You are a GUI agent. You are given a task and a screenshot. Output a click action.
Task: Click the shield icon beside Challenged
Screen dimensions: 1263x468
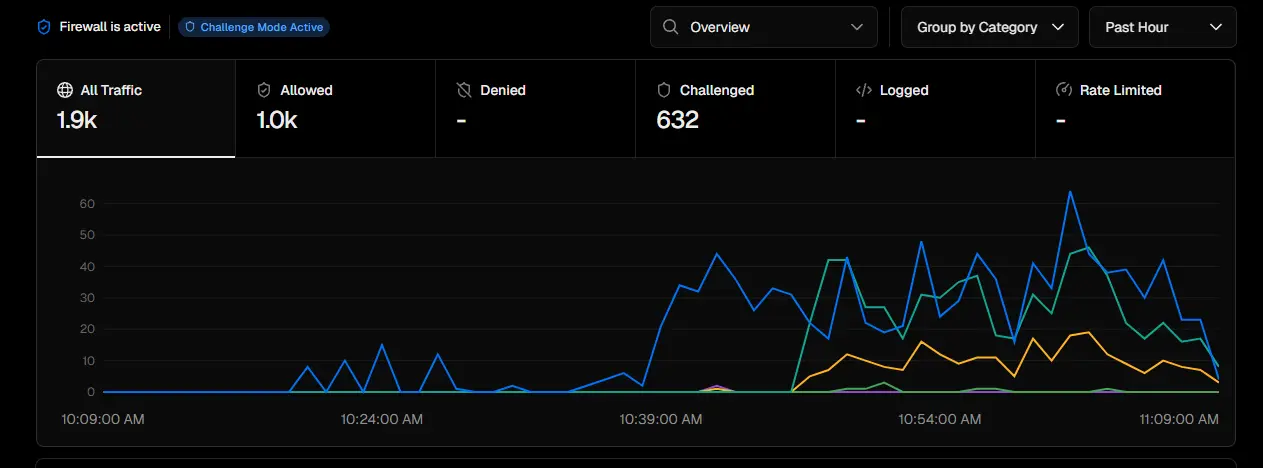[663, 90]
